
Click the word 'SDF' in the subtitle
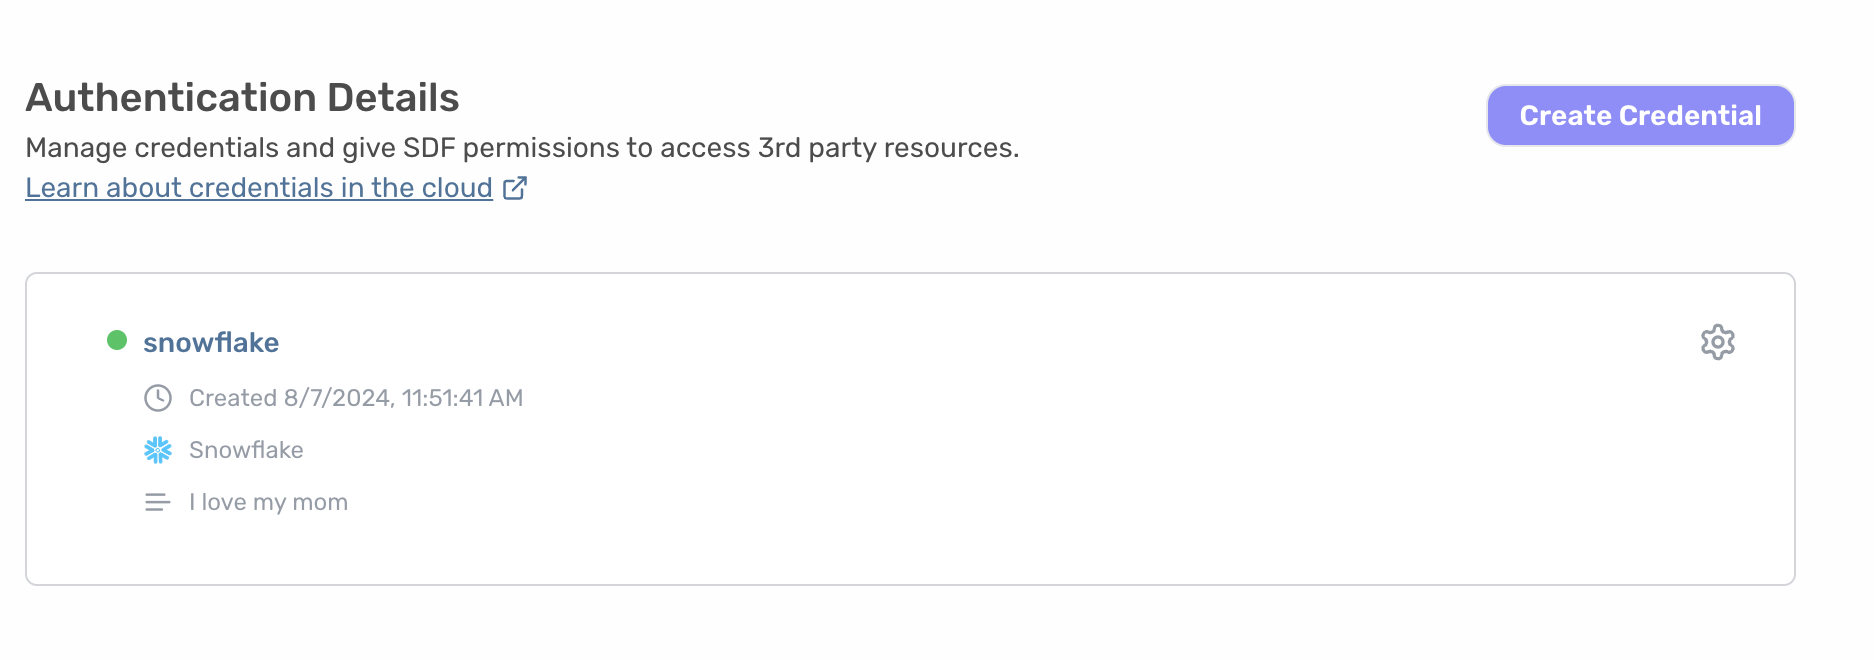pos(430,148)
